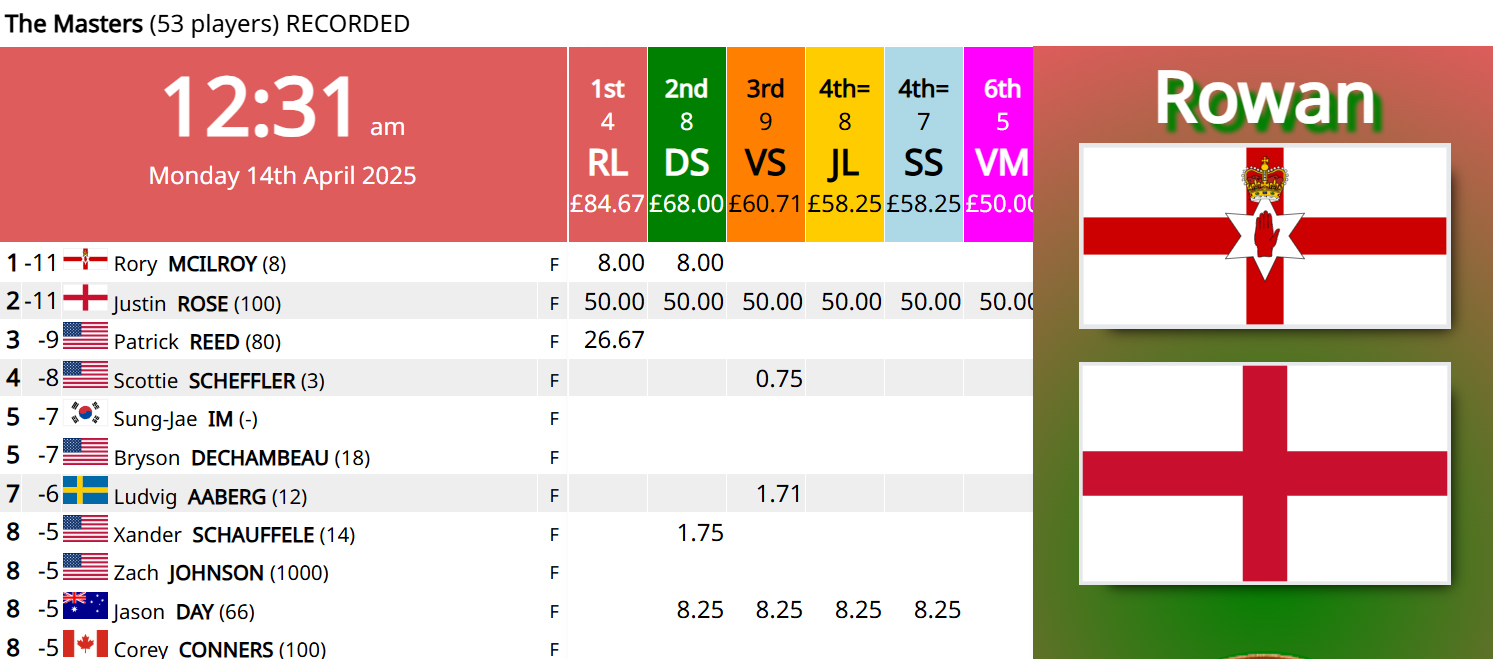Click Rory McIlroy's Northern Ireland flag icon

click(85, 261)
